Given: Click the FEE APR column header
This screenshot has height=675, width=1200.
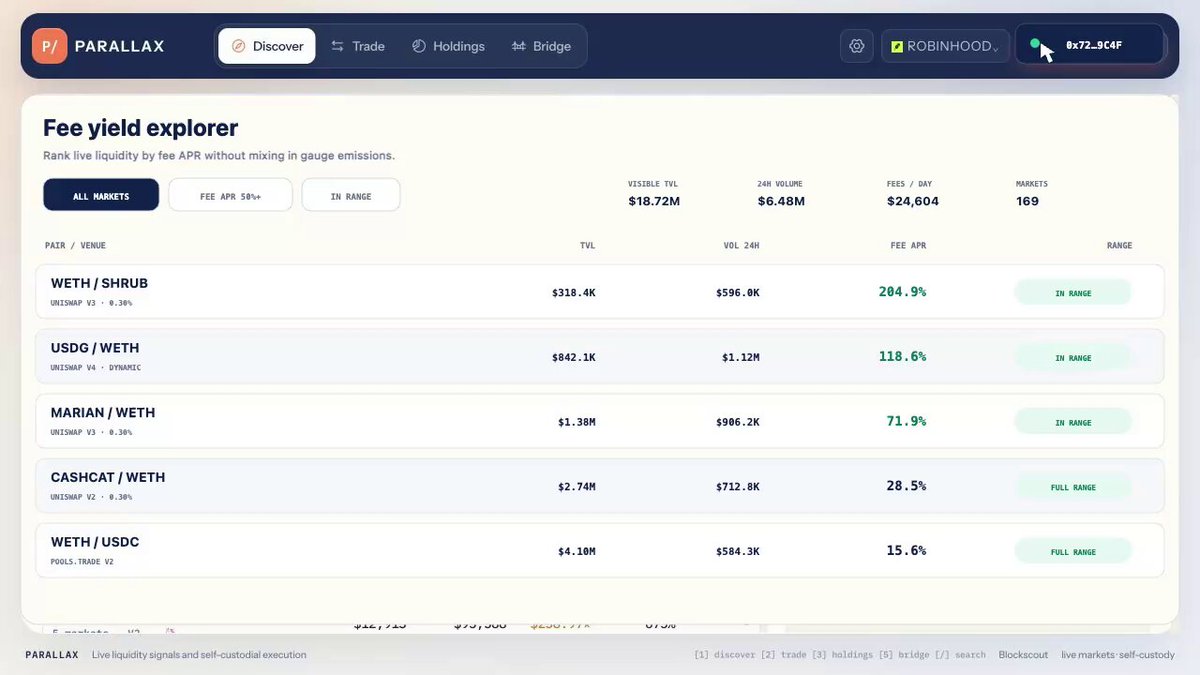Looking at the screenshot, I should tap(908, 246).
